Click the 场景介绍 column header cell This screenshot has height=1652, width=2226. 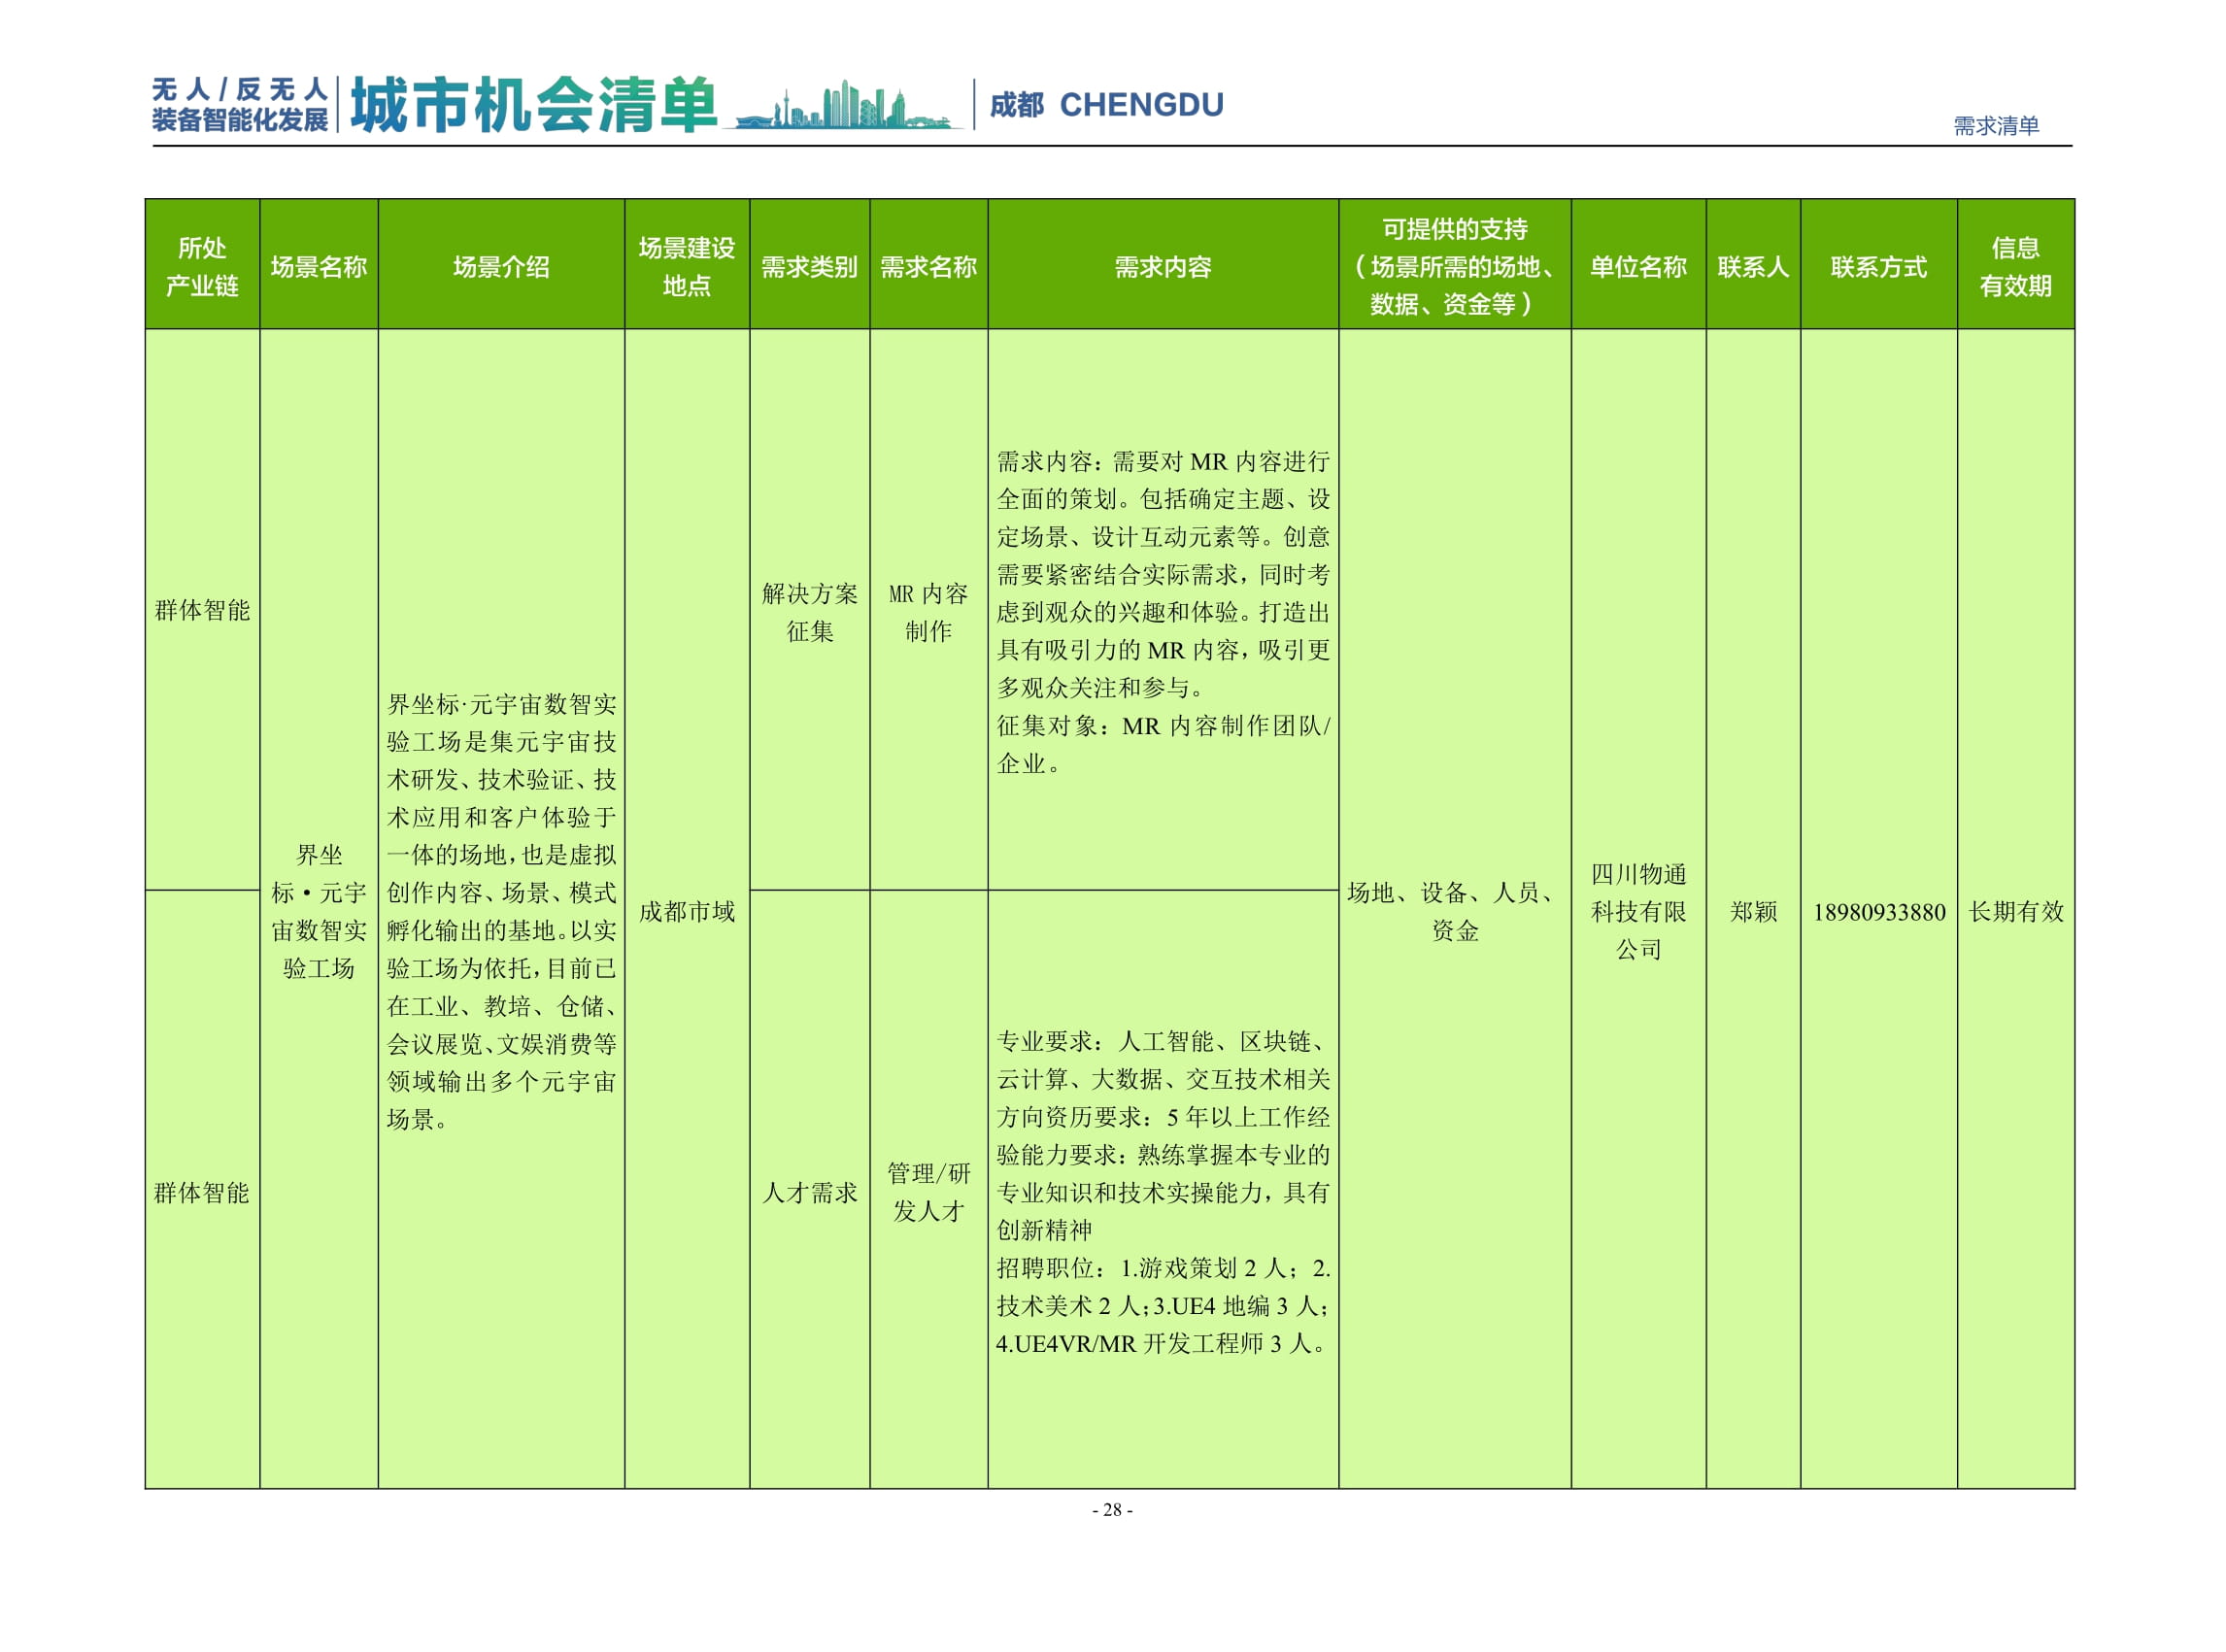[x=500, y=268]
